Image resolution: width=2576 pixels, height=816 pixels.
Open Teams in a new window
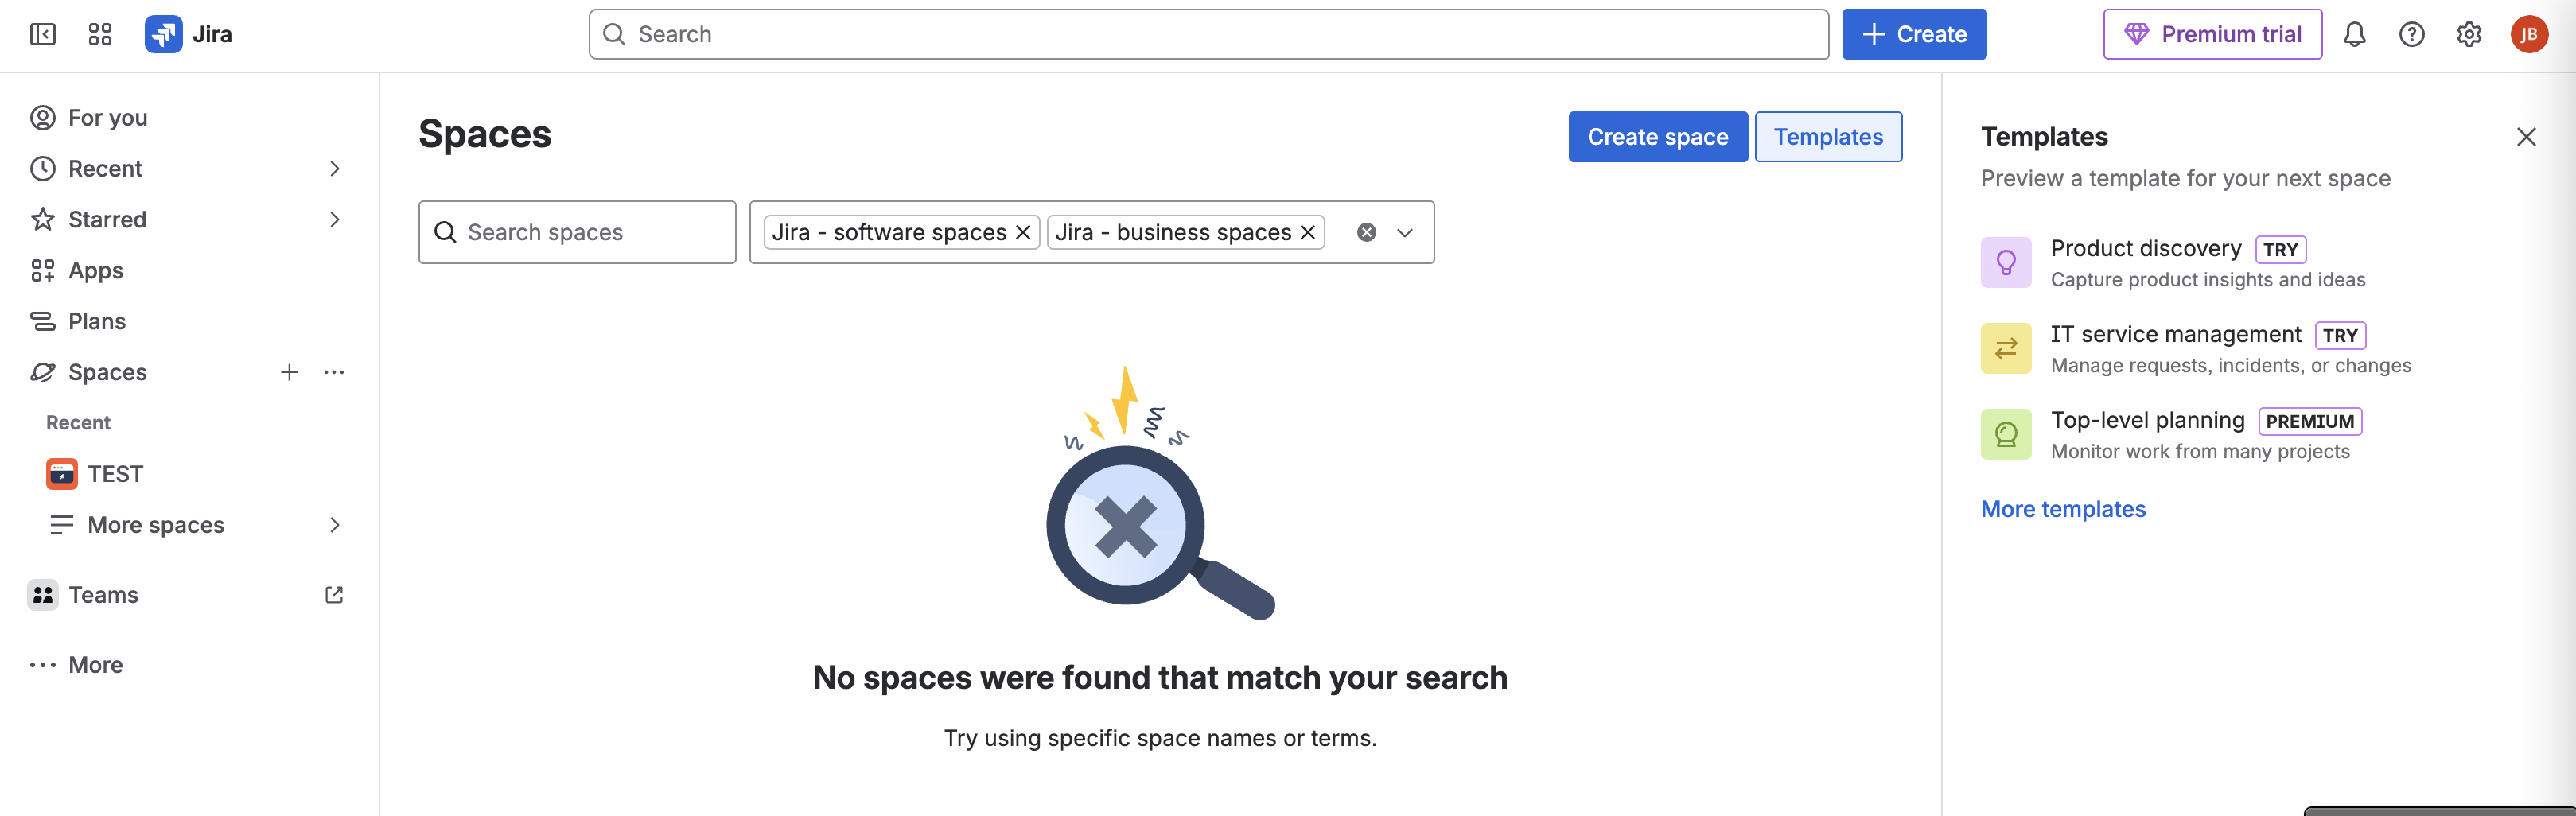pos(334,594)
